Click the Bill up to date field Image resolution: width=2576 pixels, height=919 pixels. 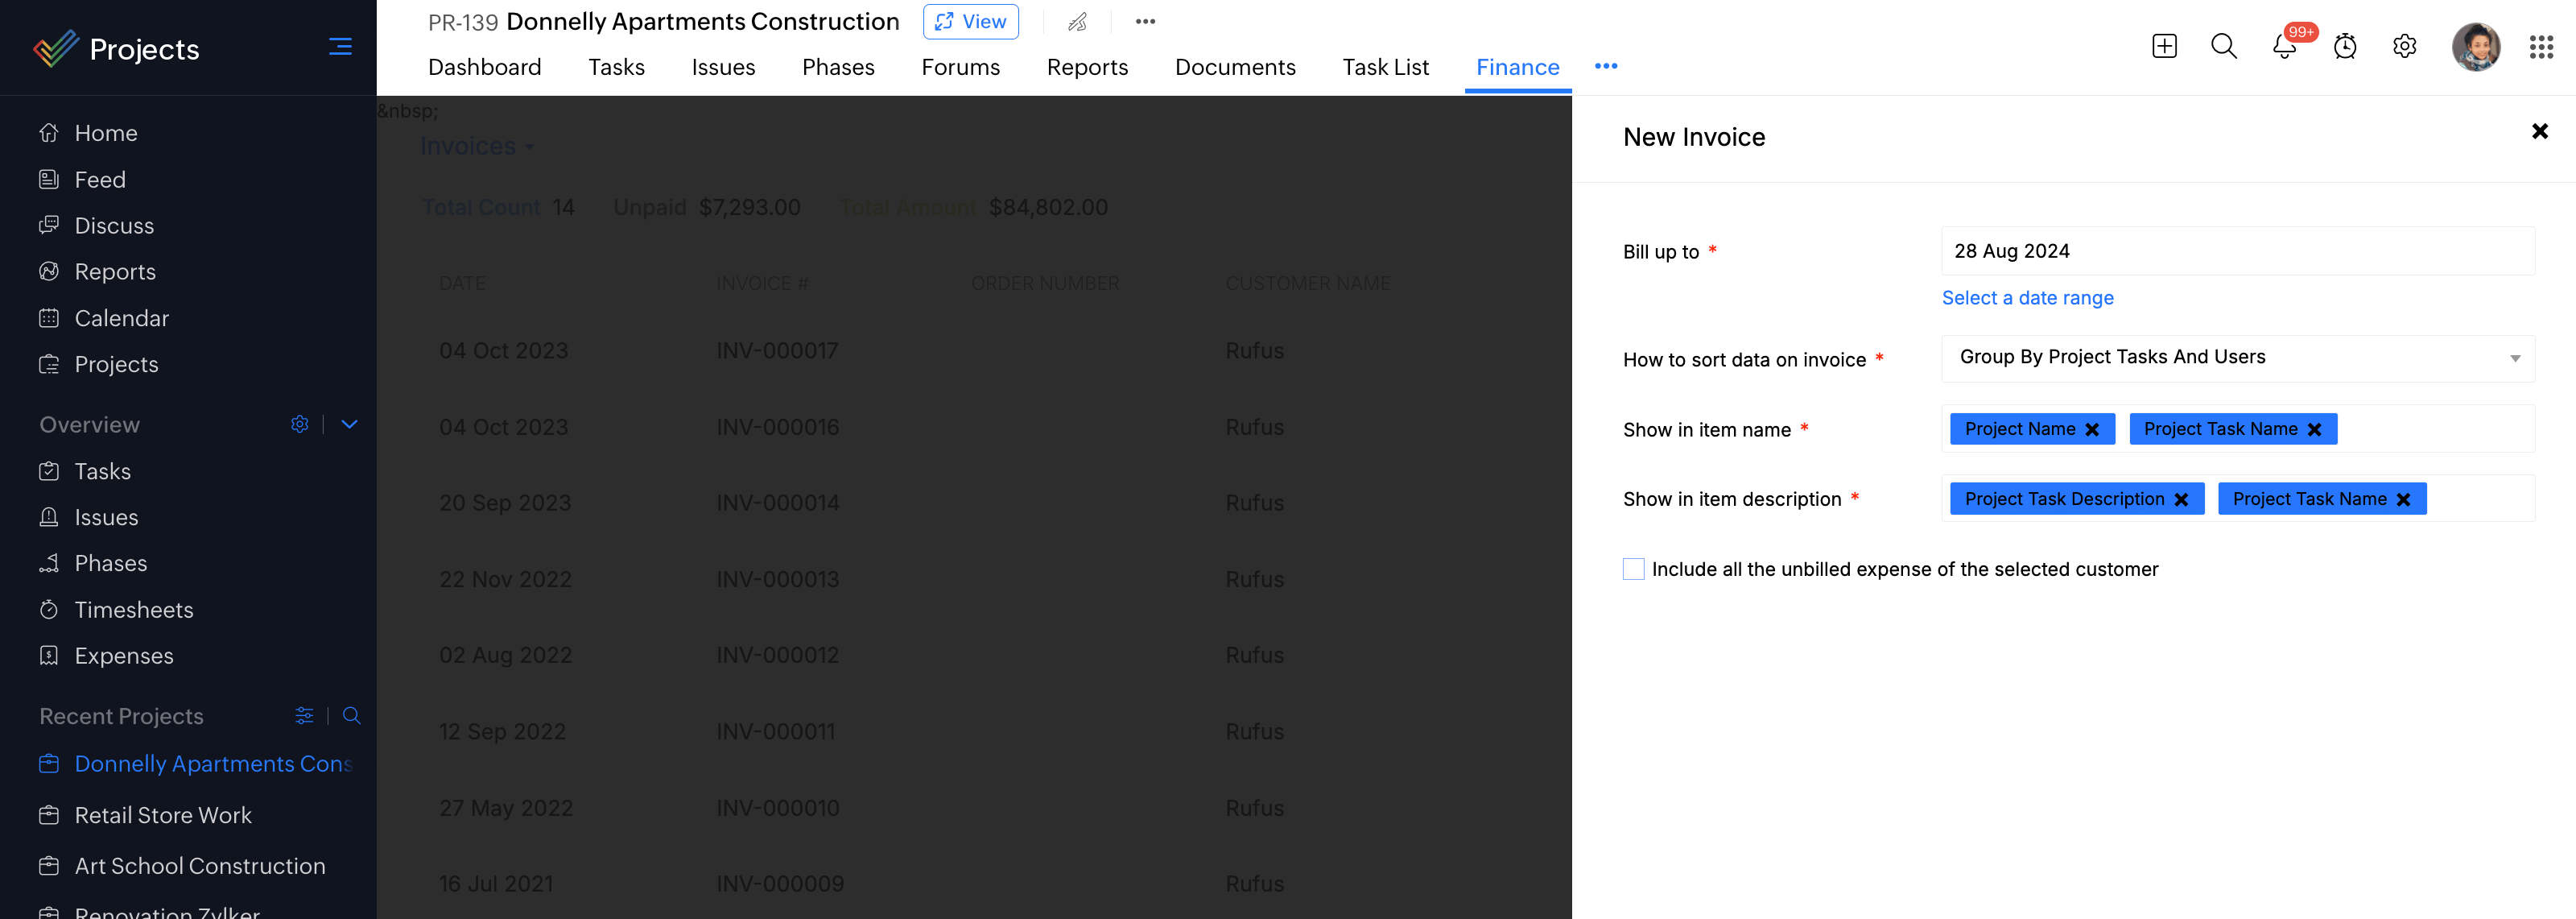tap(2237, 251)
